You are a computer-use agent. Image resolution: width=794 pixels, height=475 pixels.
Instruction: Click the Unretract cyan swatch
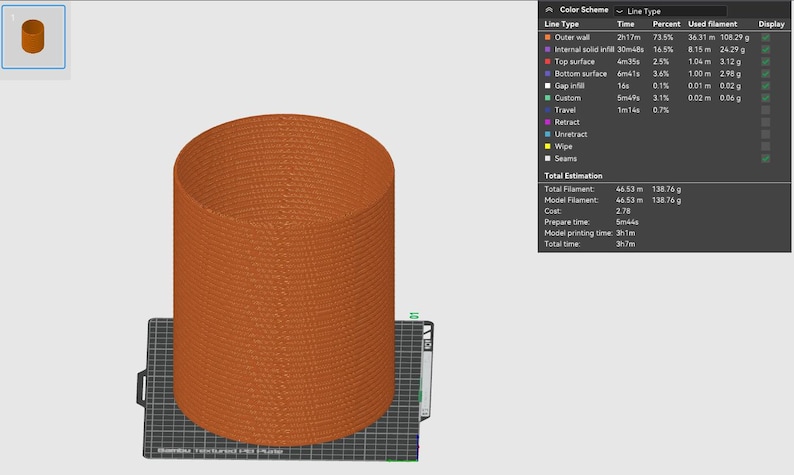(547, 134)
